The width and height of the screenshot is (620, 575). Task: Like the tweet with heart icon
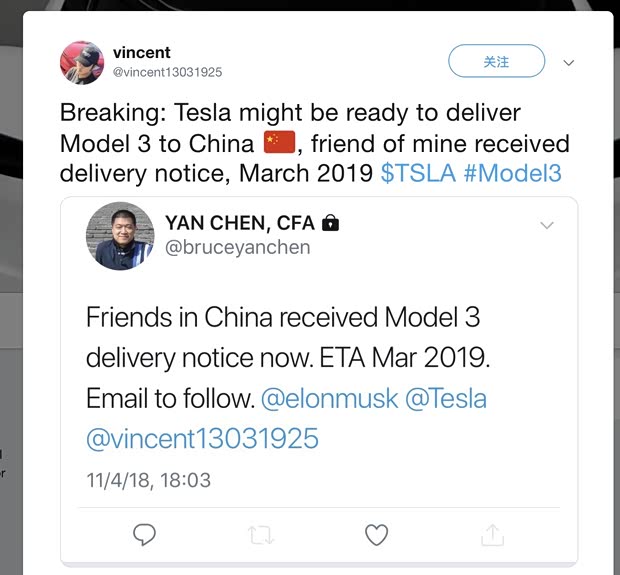coord(376,535)
